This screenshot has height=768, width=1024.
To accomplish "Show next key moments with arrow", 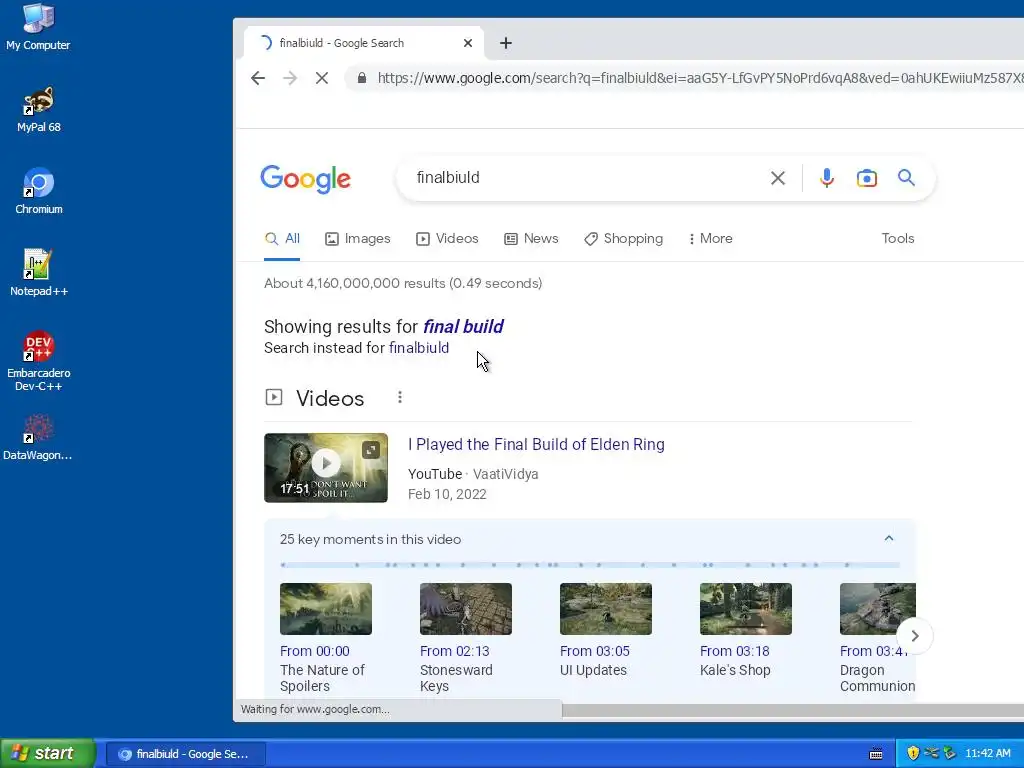I will coord(914,635).
